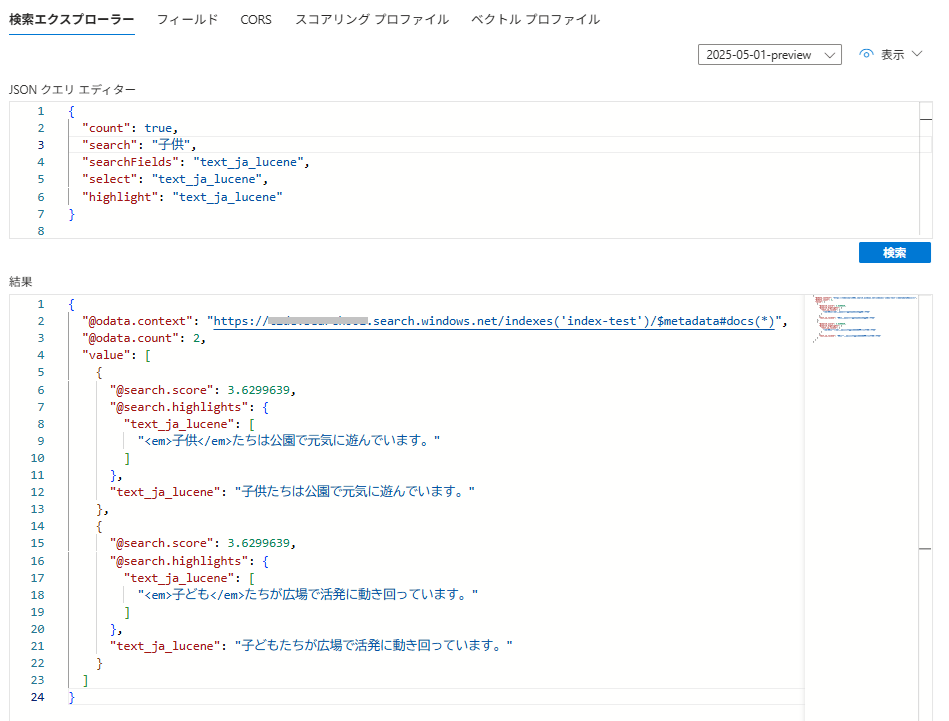Viewport: 949px width, 721px height.
Task: Click the 結果 label
Action: point(21,281)
